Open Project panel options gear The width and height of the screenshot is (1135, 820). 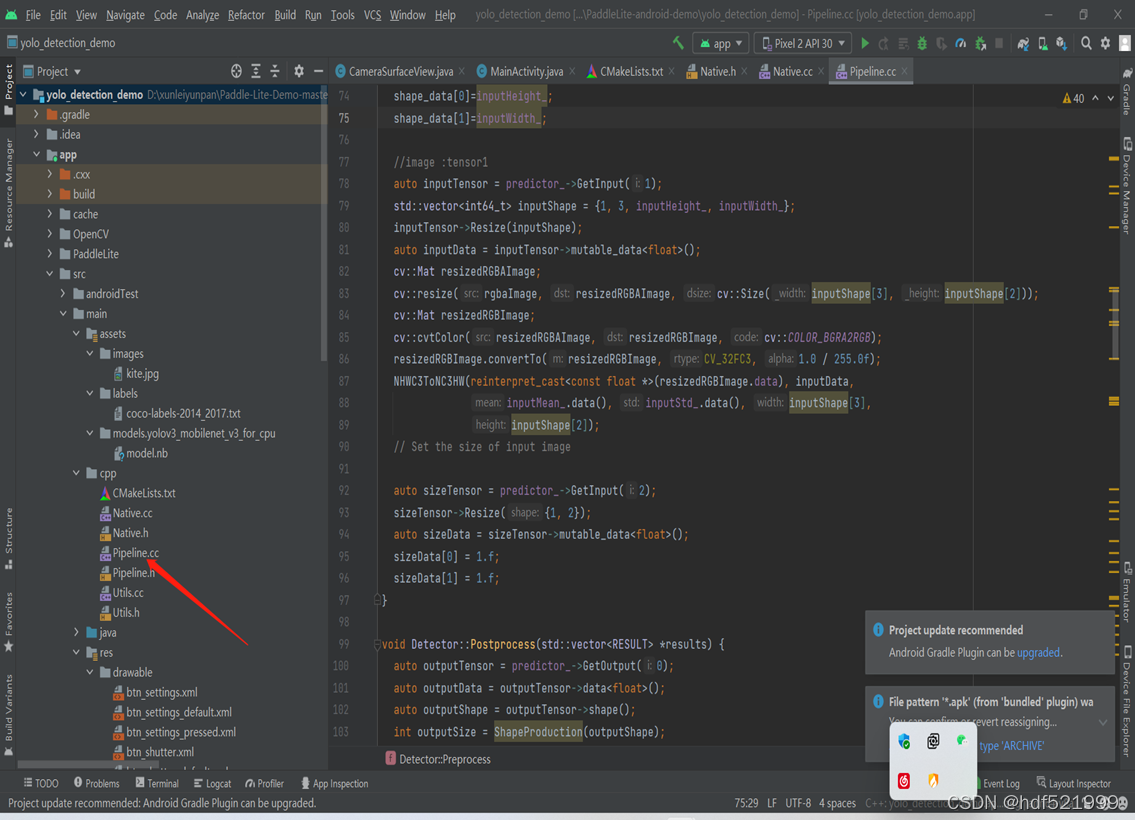click(298, 71)
